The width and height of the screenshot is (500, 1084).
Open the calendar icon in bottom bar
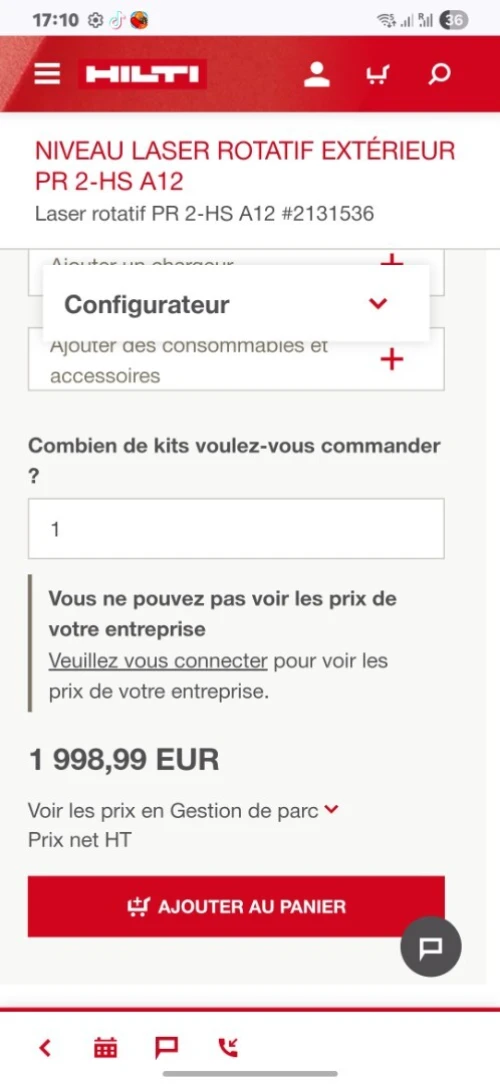[105, 1047]
